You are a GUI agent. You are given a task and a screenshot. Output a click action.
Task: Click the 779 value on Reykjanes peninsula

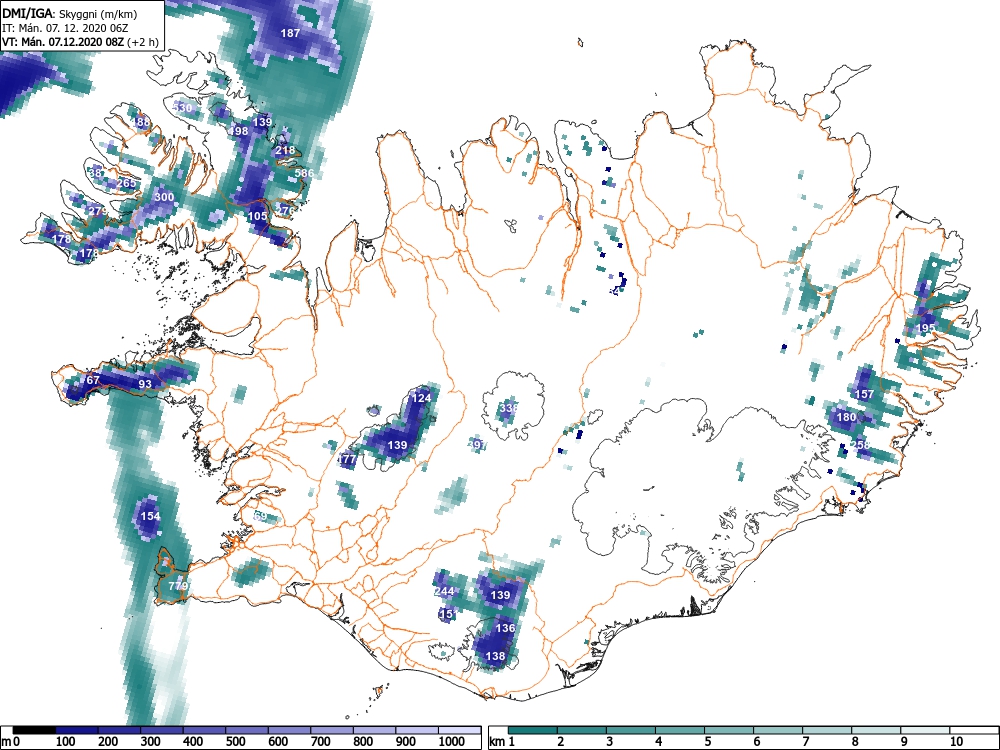coord(178,585)
